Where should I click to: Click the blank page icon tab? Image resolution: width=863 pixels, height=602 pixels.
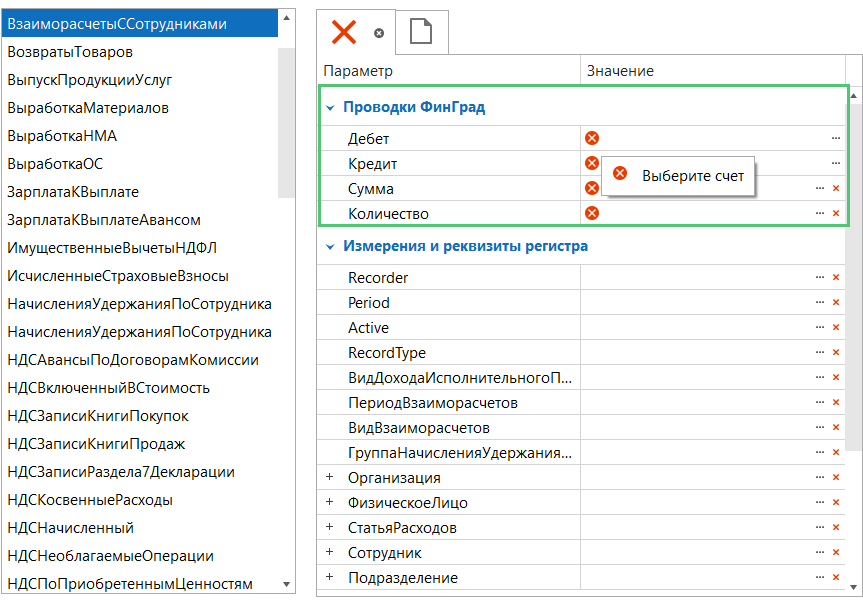click(421, 33)
